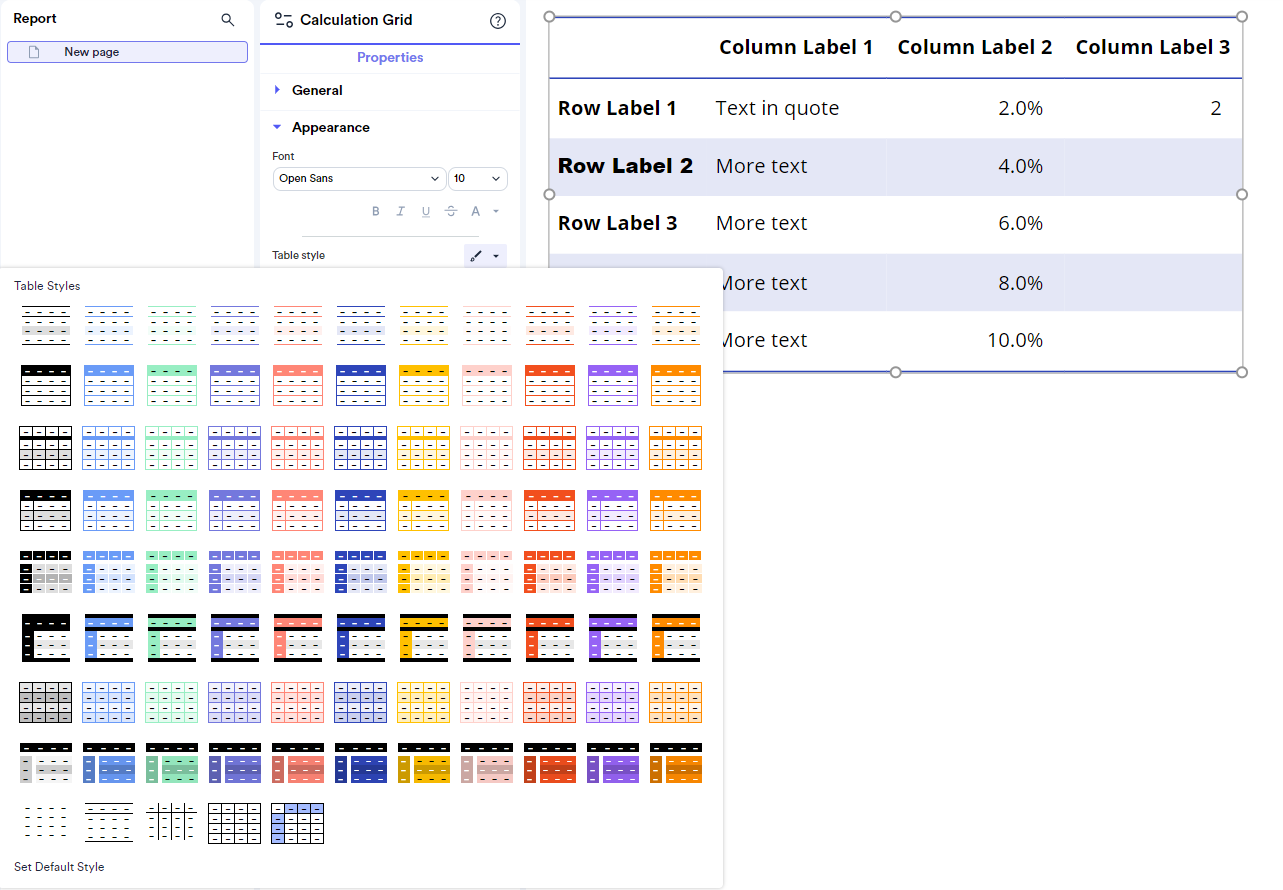Open the font color picker
Screen dimensions: 1283x890
click(x=476, y=211)
